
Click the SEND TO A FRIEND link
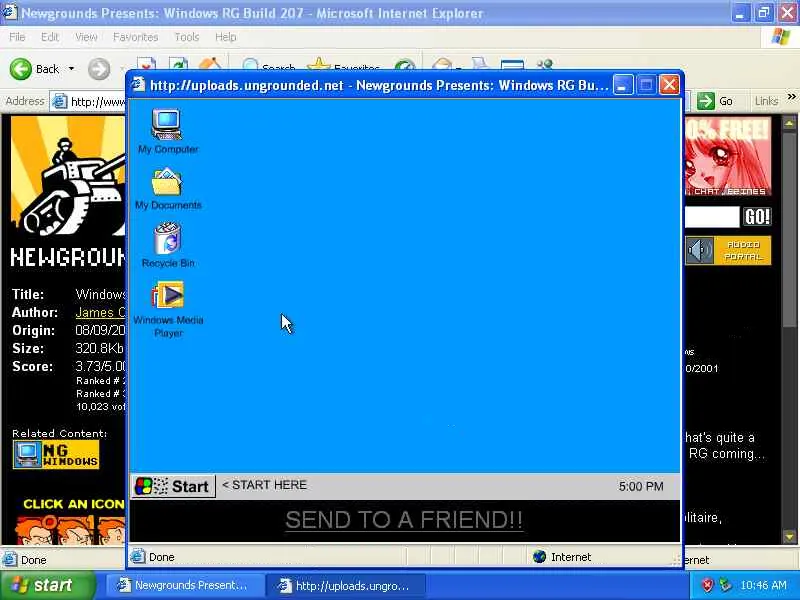point(404,520)
